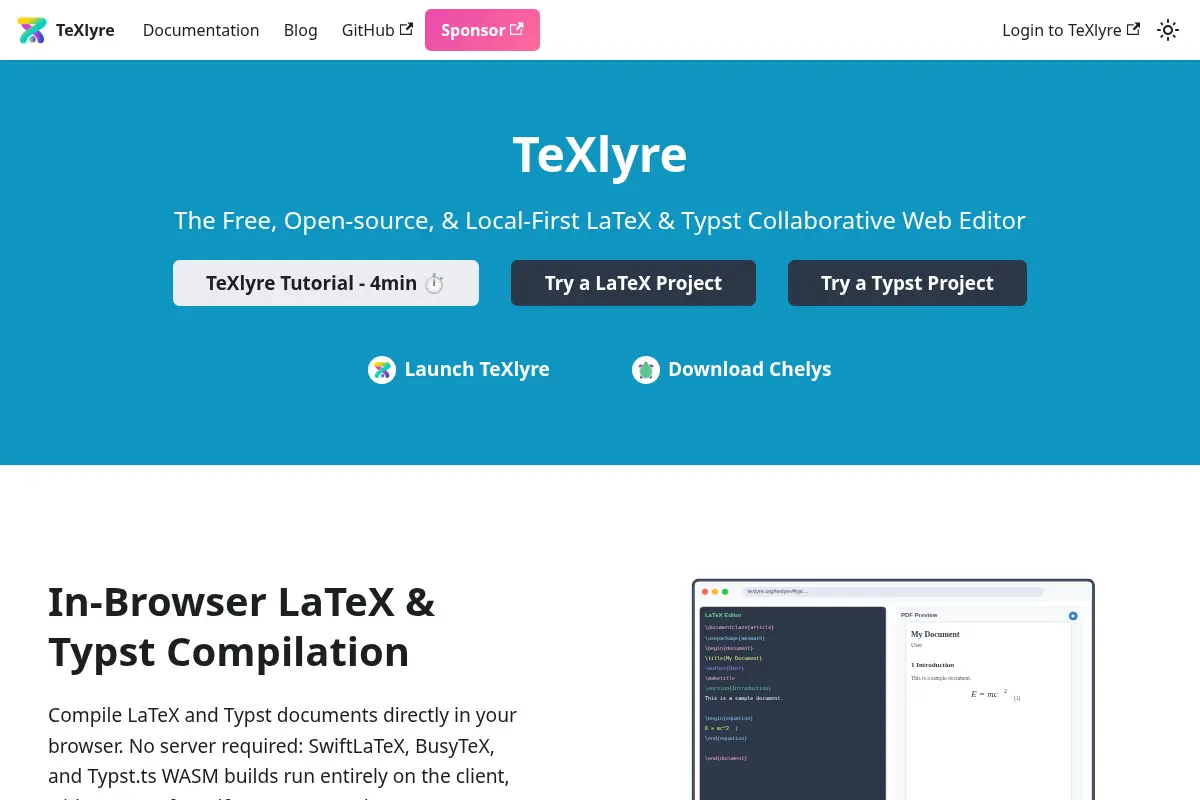Click Try a Typst Project button
1200x800 pixels.
pos(907,283)
